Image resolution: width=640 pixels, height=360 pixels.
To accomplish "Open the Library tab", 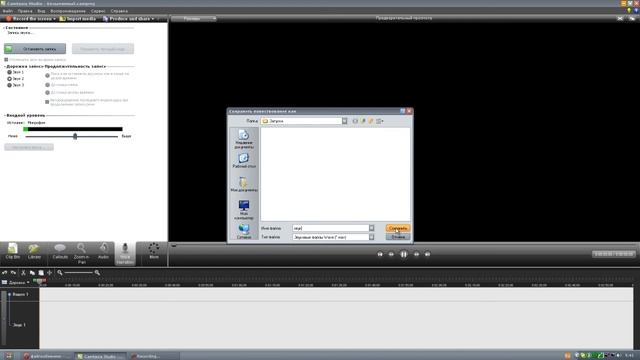I will click(34, 251).
